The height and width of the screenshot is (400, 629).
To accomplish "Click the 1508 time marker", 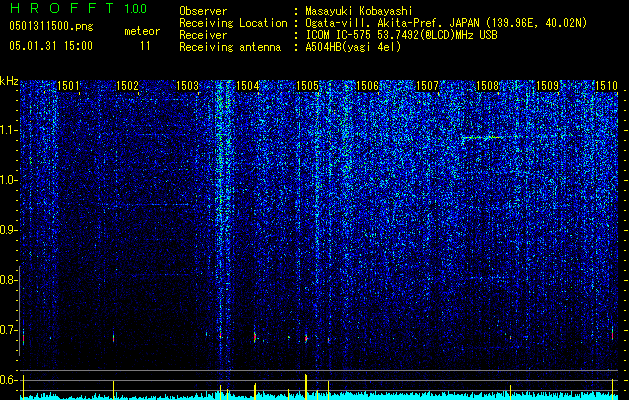I will [x=487, y=86].
